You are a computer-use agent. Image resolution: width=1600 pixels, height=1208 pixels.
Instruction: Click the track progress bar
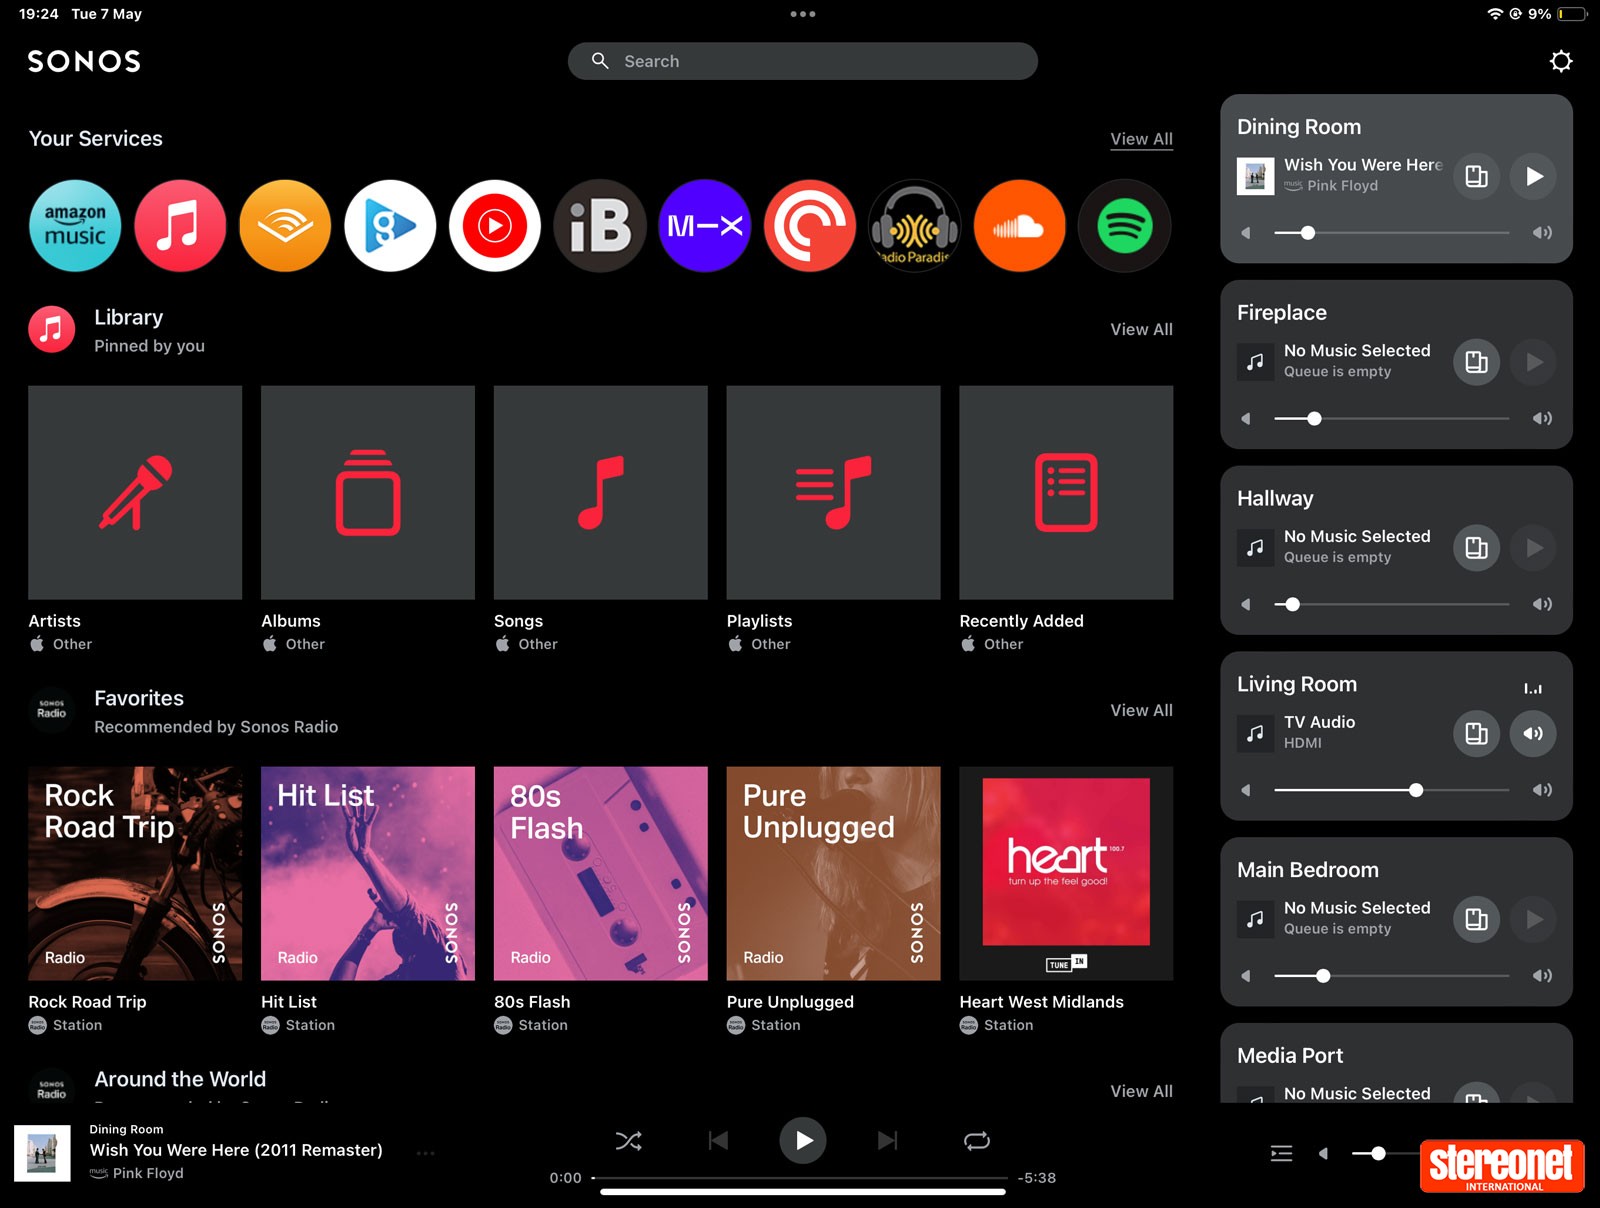point(802,1178)
